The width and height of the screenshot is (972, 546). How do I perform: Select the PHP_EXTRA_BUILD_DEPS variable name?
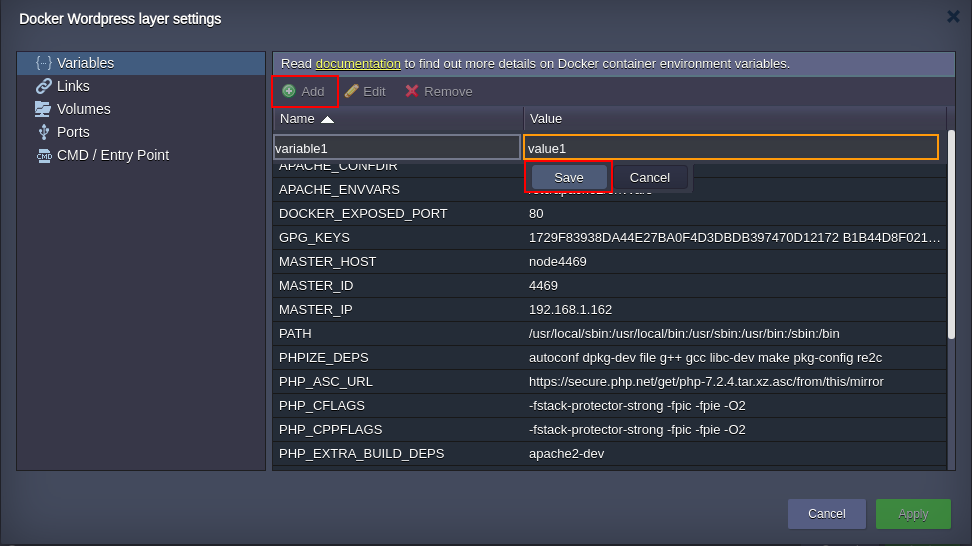pyautogui.click(x=361, y=454)
